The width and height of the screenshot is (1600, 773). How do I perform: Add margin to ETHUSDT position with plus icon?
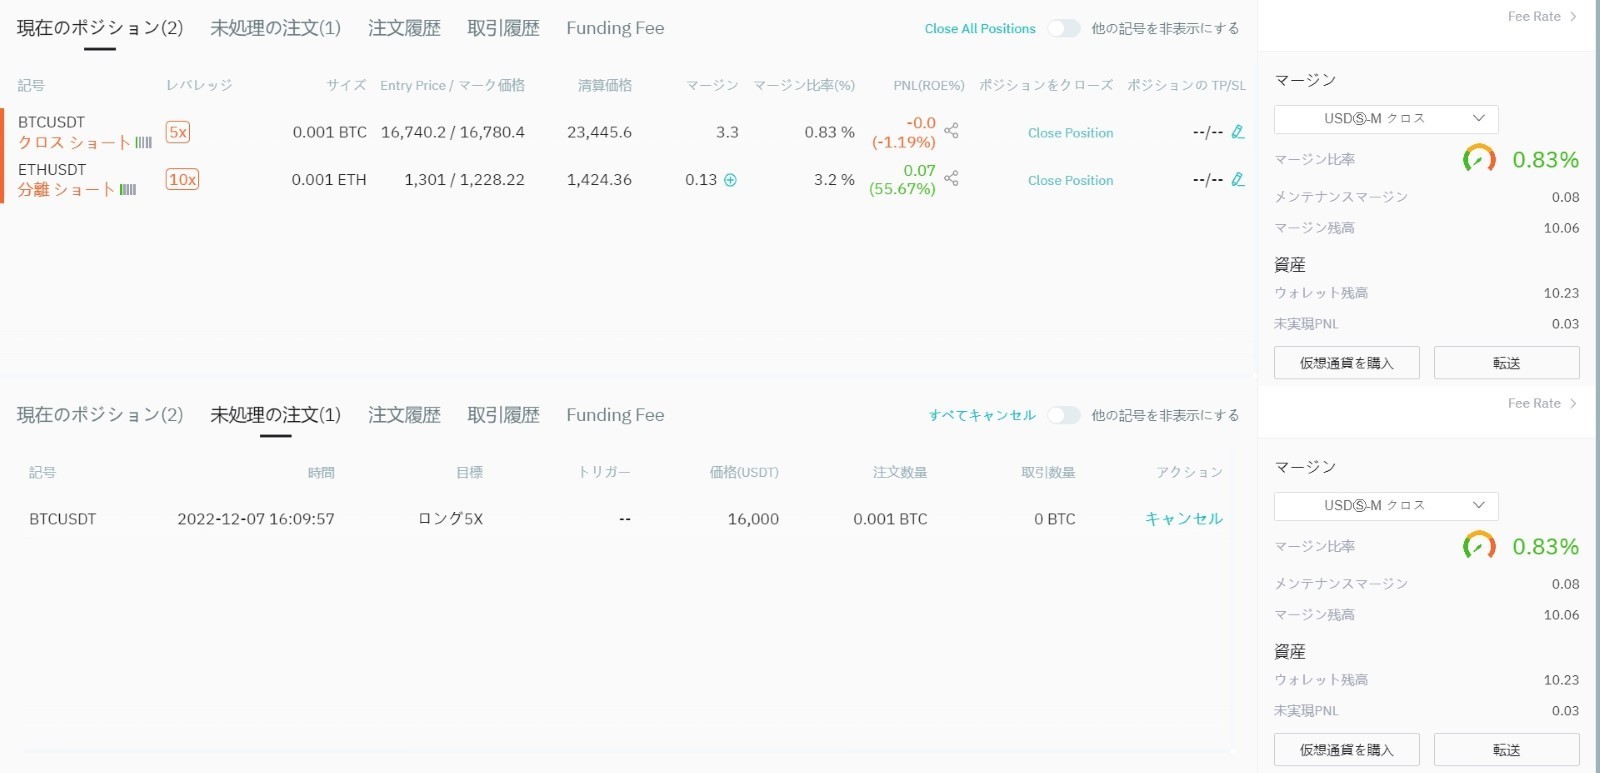[730, 180]
